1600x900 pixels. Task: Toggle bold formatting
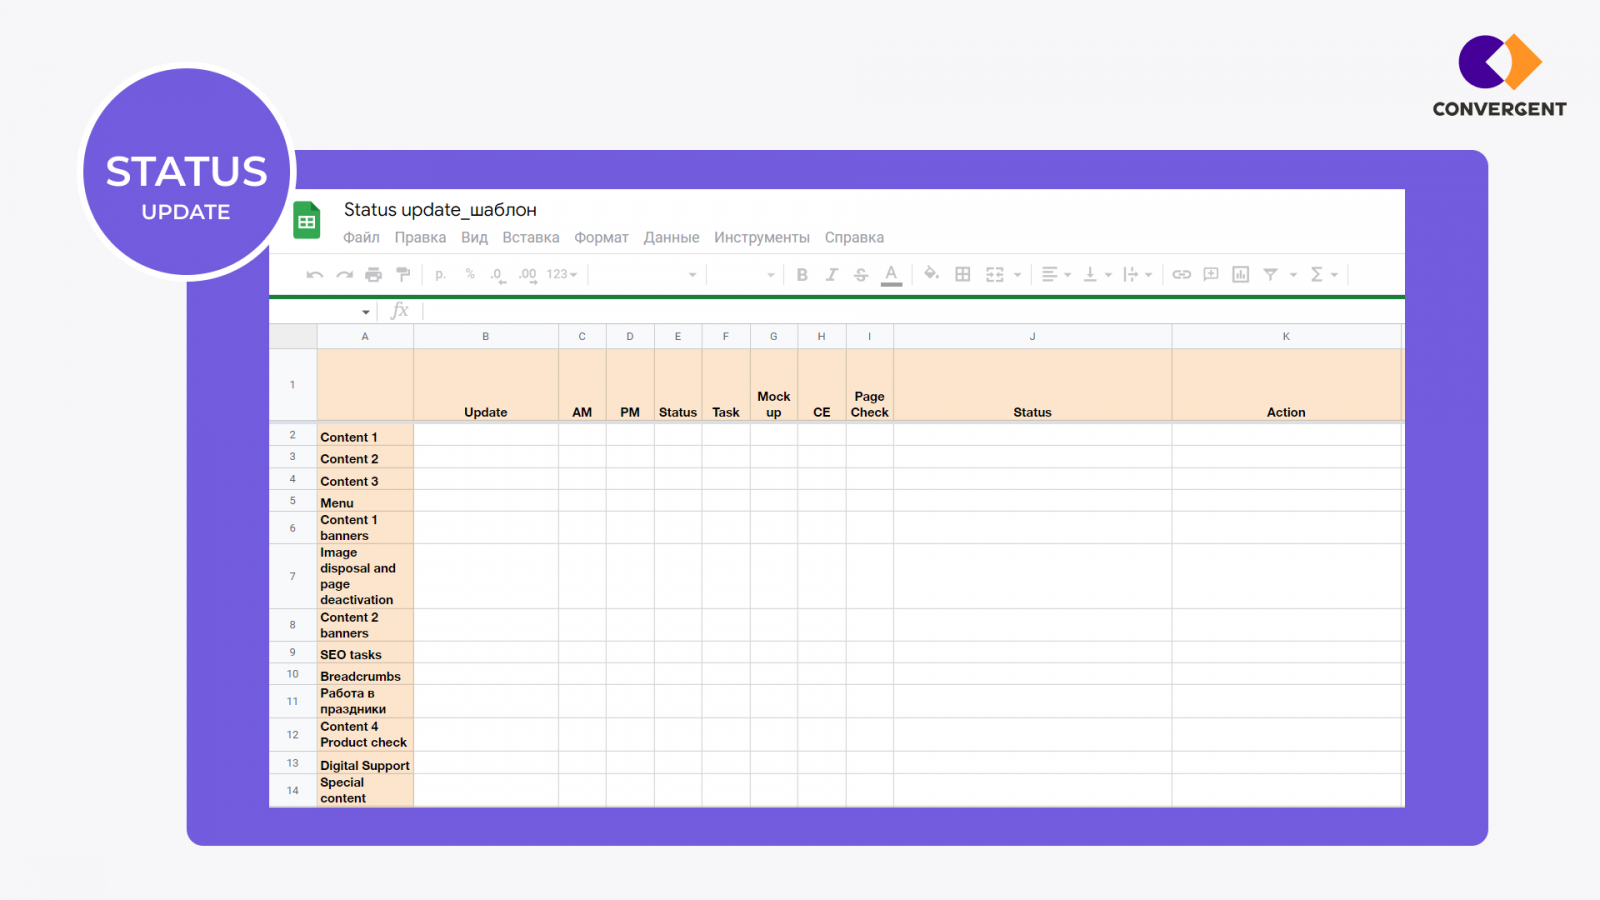pos(802,275)
